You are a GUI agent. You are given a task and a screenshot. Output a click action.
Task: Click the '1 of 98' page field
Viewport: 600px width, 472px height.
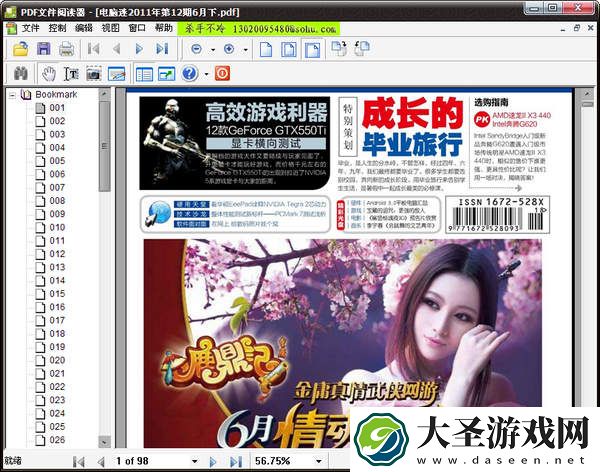pos(152,461)
